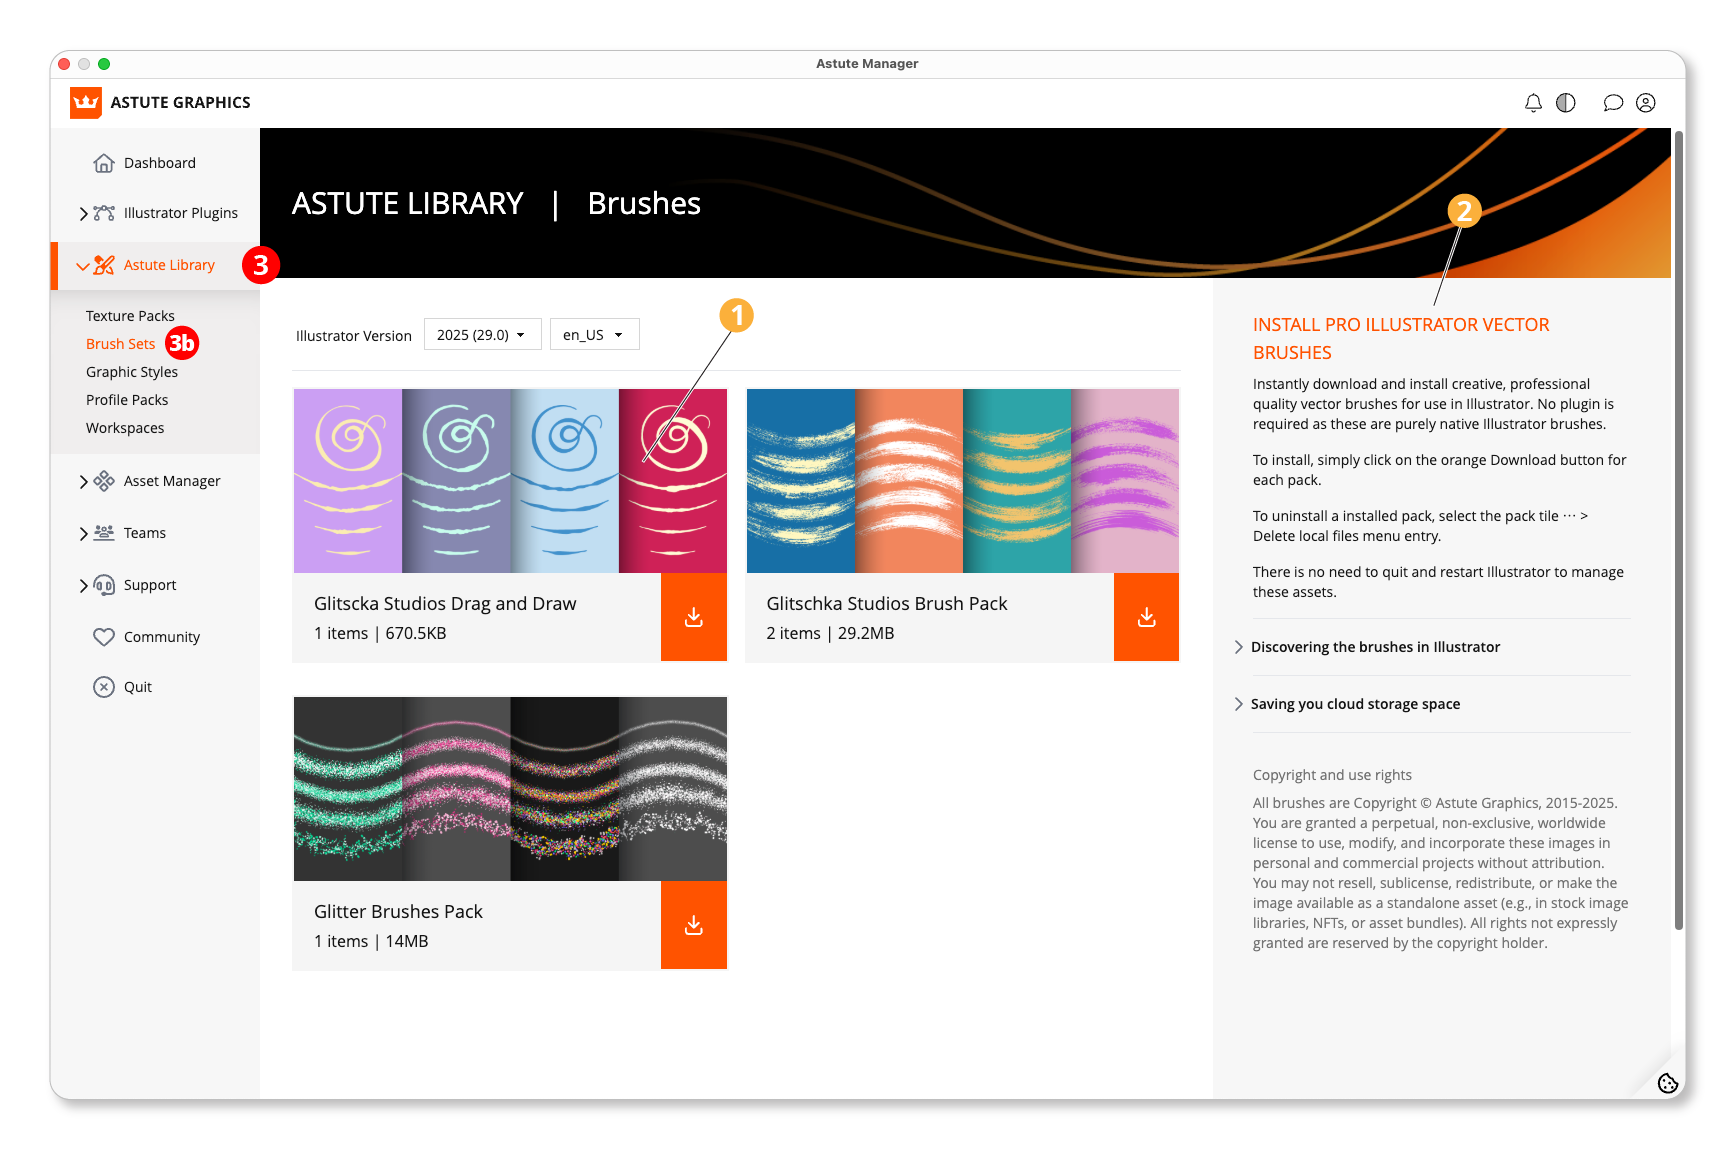Toggle the dark/light theme icon
The height and width of the screenshot is (1150, 1736).
1566,103
